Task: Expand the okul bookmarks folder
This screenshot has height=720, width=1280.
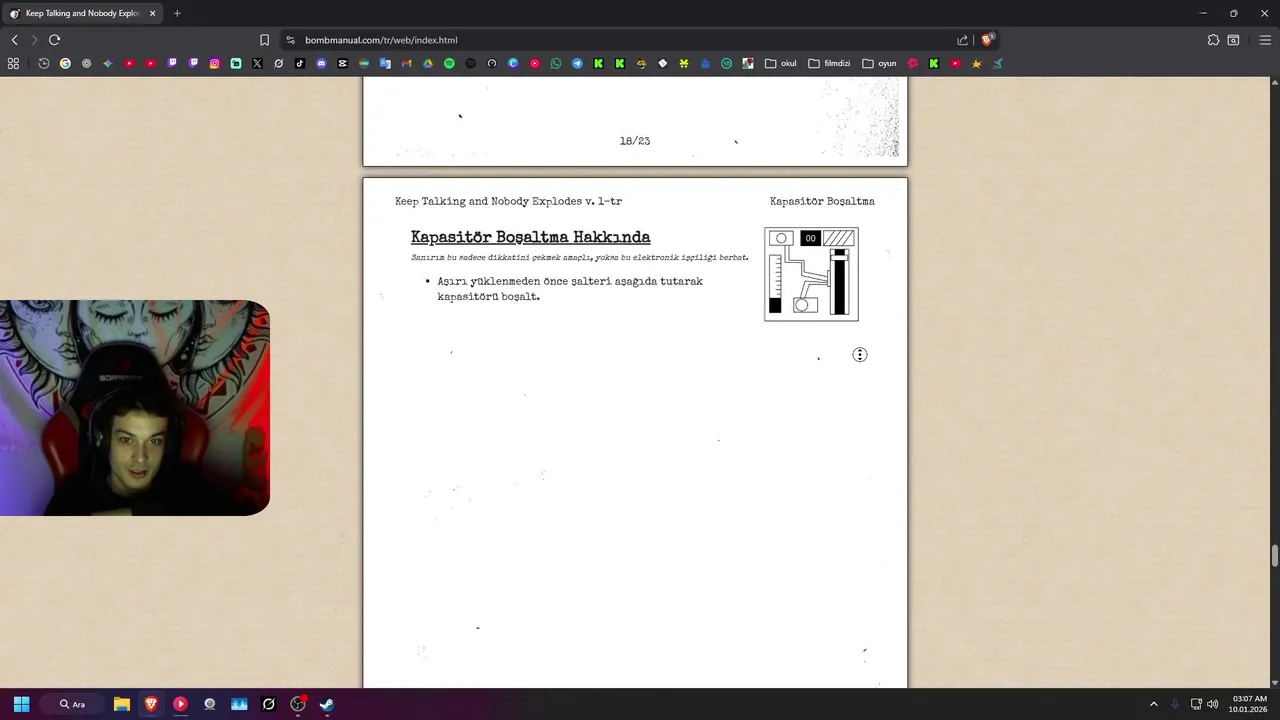Action: pos(781,63)
